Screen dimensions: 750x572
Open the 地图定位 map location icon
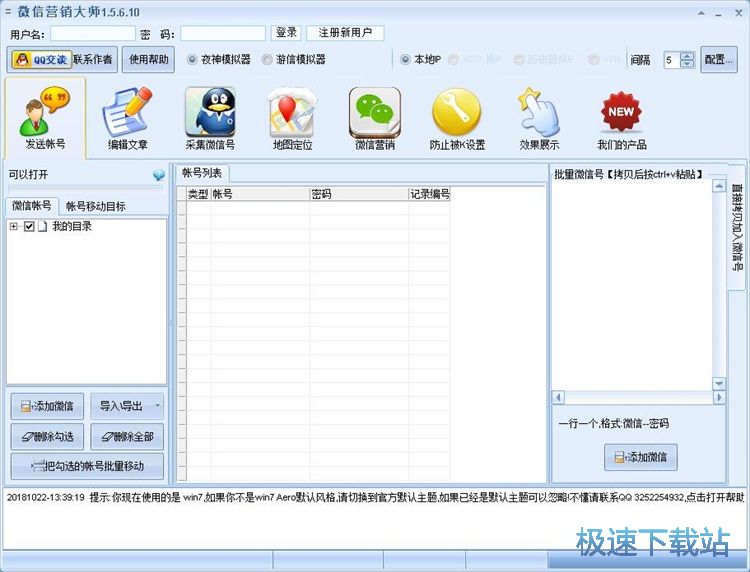292,118
